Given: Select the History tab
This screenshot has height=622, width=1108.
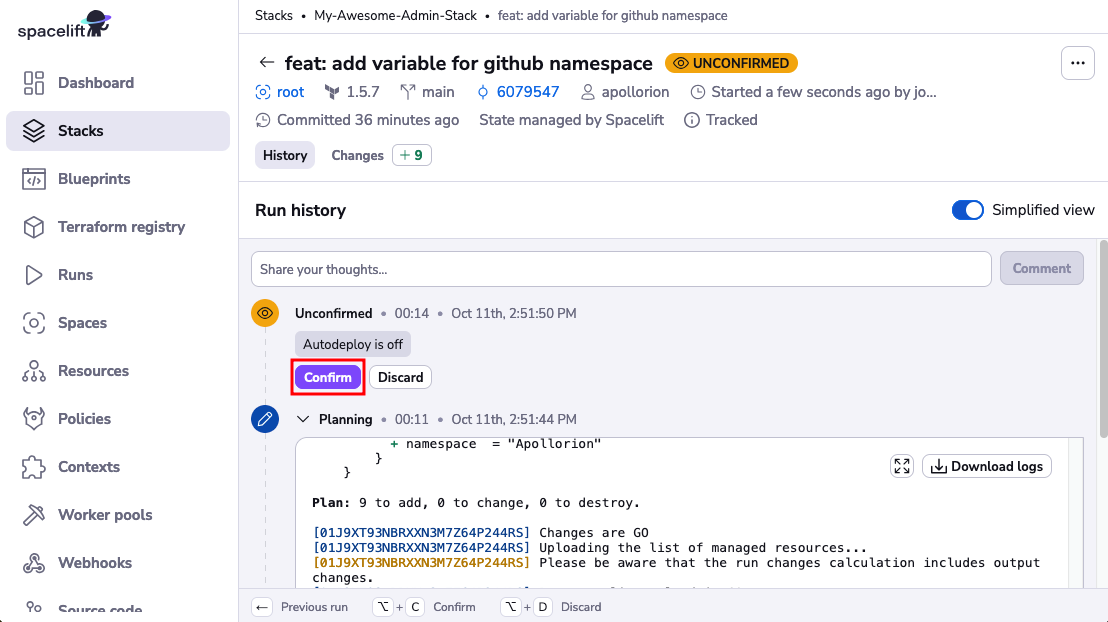Looking at the screenshot, I should (x=284, y=155).
